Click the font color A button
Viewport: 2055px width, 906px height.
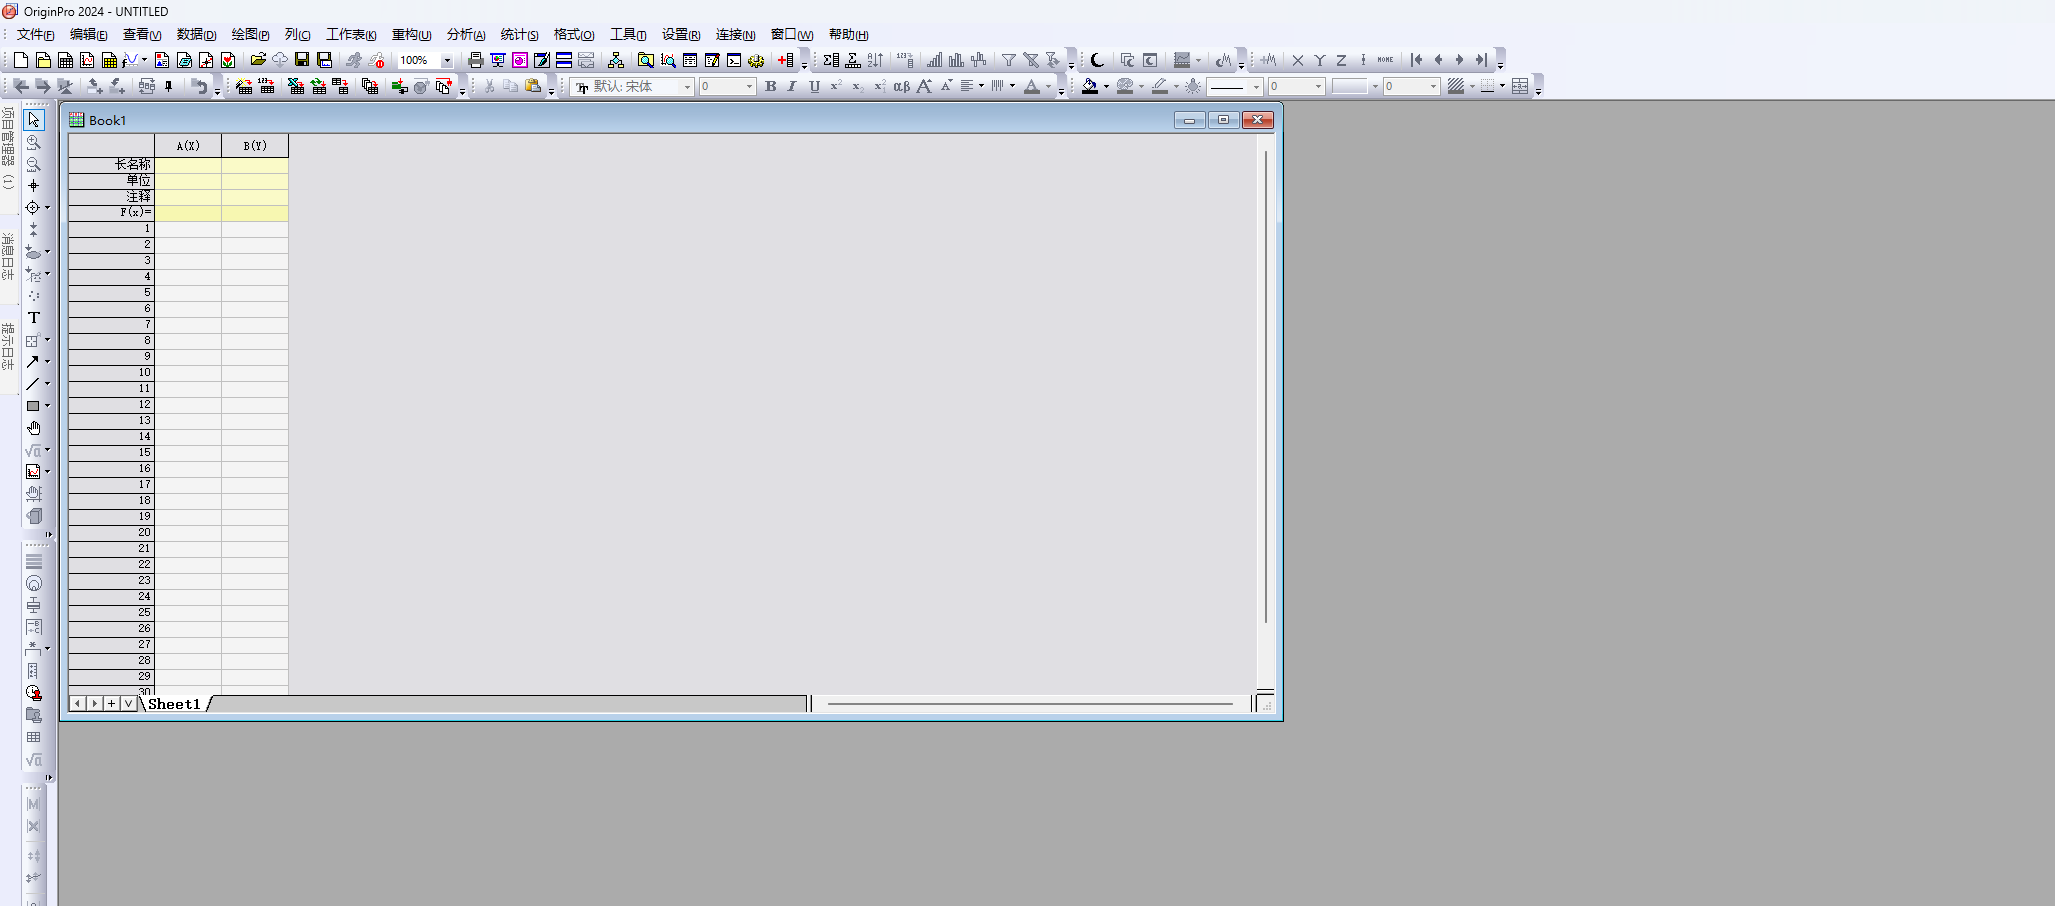[x=1032, y=87]
